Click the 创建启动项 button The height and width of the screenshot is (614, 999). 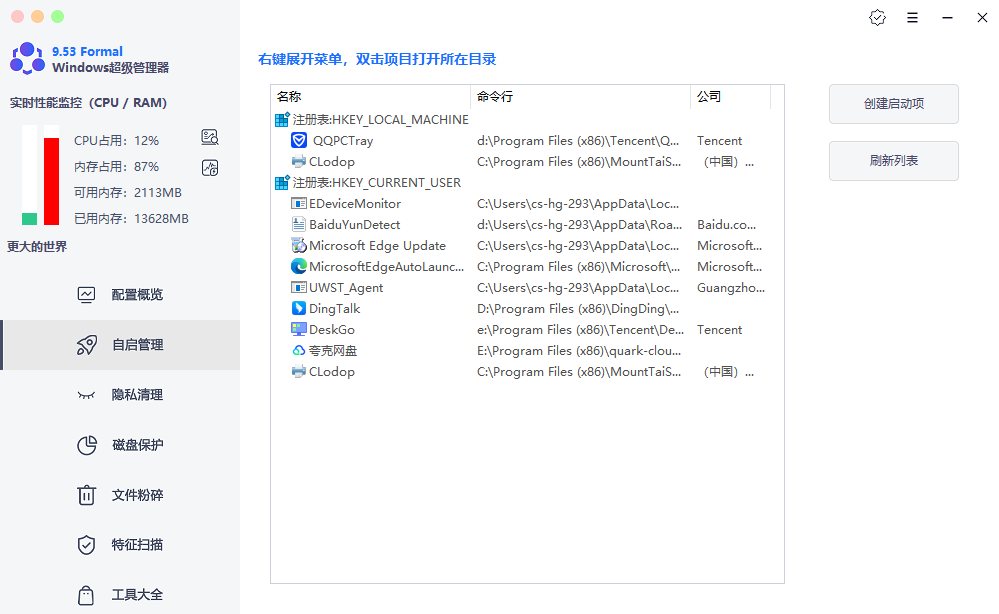[894, 104]
